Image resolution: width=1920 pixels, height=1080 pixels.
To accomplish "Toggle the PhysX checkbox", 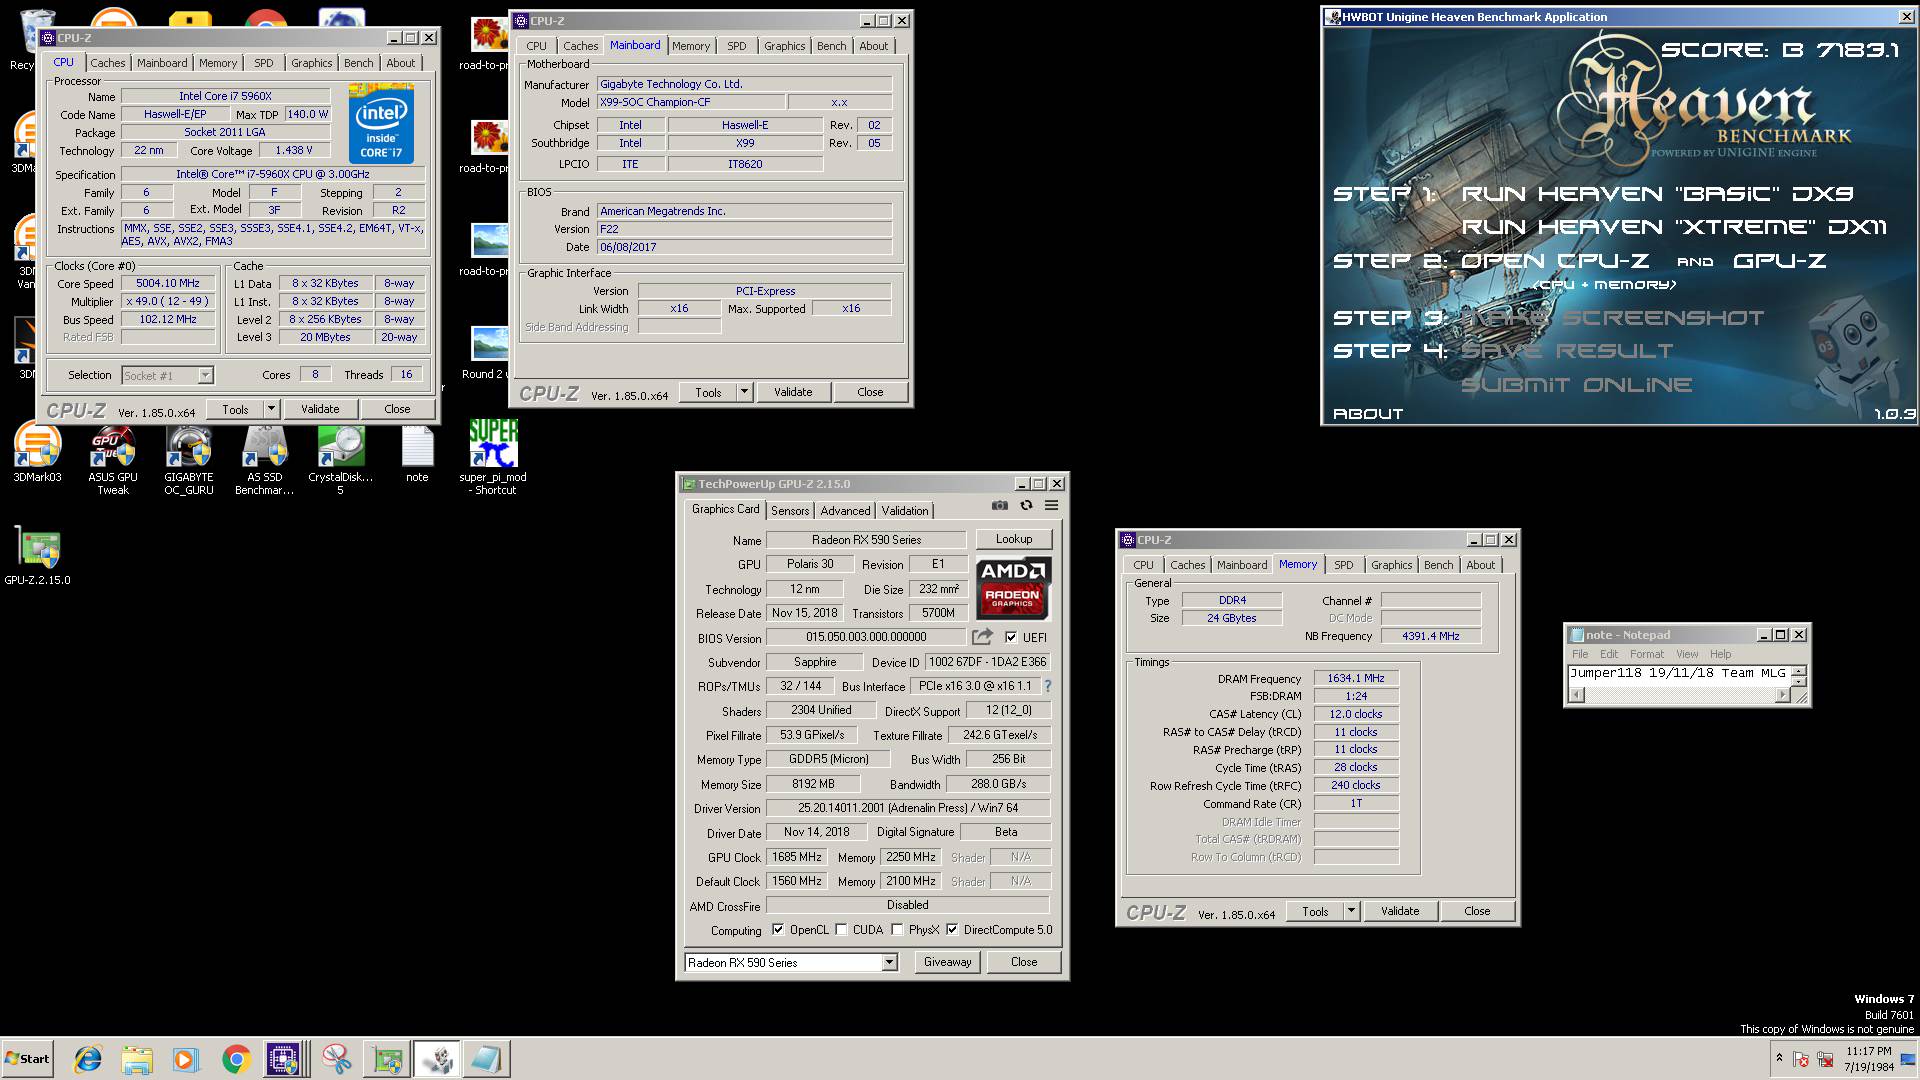I will point(897,929).
